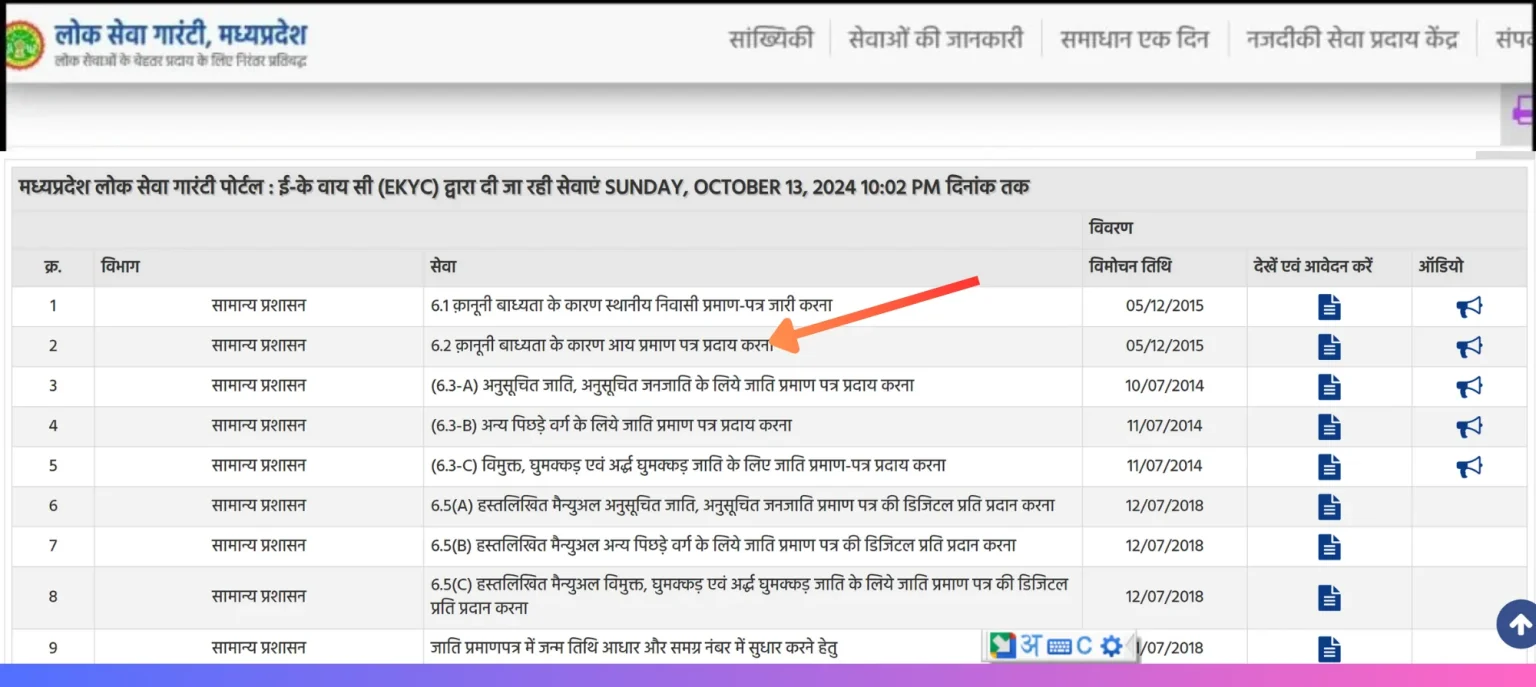Play audio megaphone for 6.3-A caste certificate
Image resolution: width=1536 pixels, height=687 pixels.
[1468, 387]
